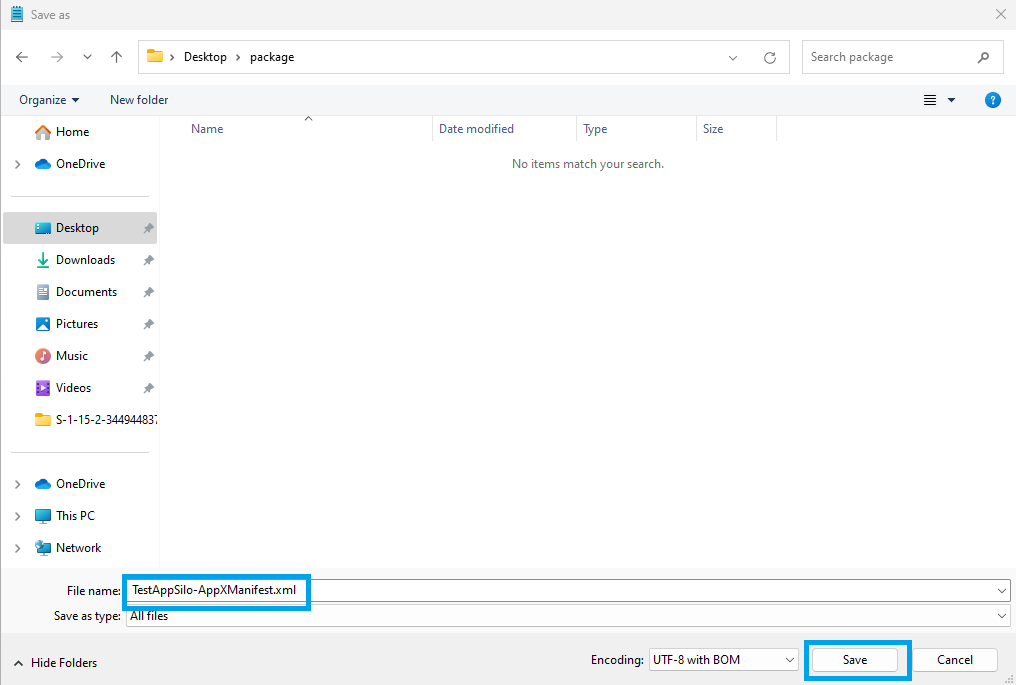The height and width of the screenshot is (685, 1016).
Task: Select Desktop in the address breadcrumb
Action: 205,57
